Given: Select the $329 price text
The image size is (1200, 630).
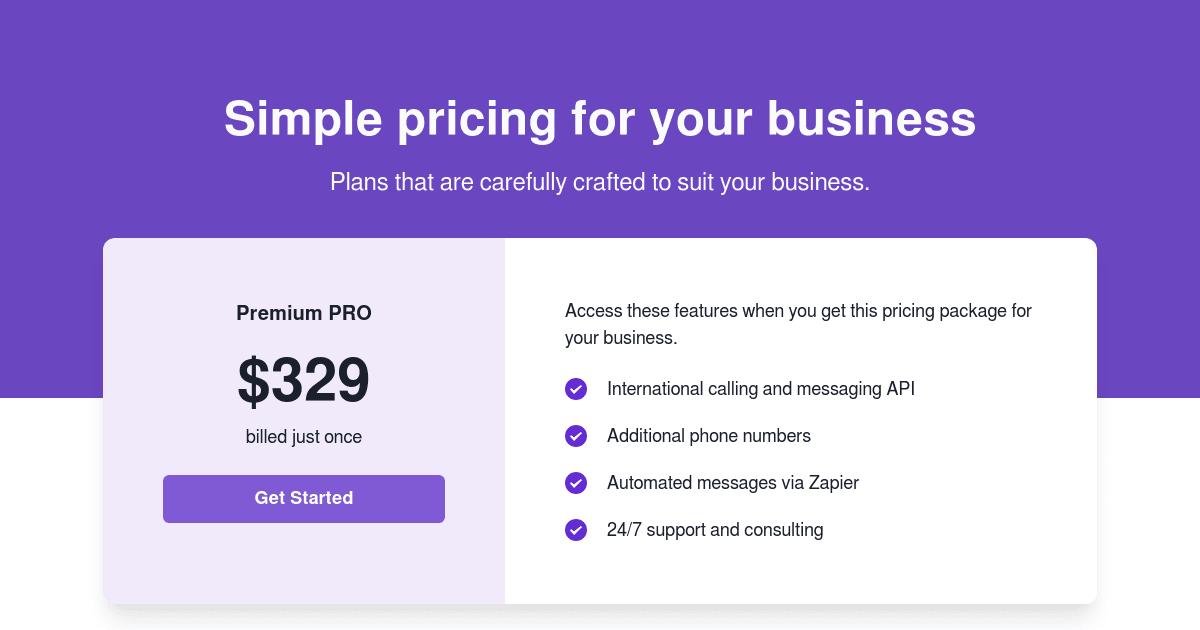Looking at the screenshot, I should tap(304, 381).
